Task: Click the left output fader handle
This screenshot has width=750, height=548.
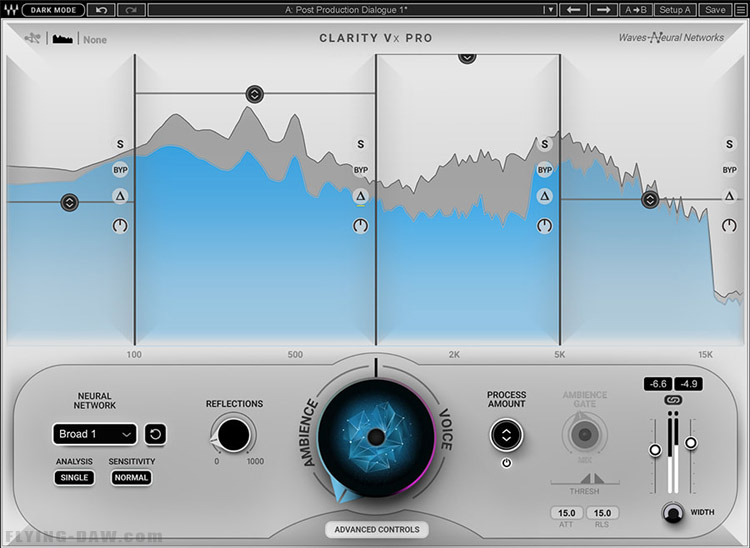Action: 655,450
